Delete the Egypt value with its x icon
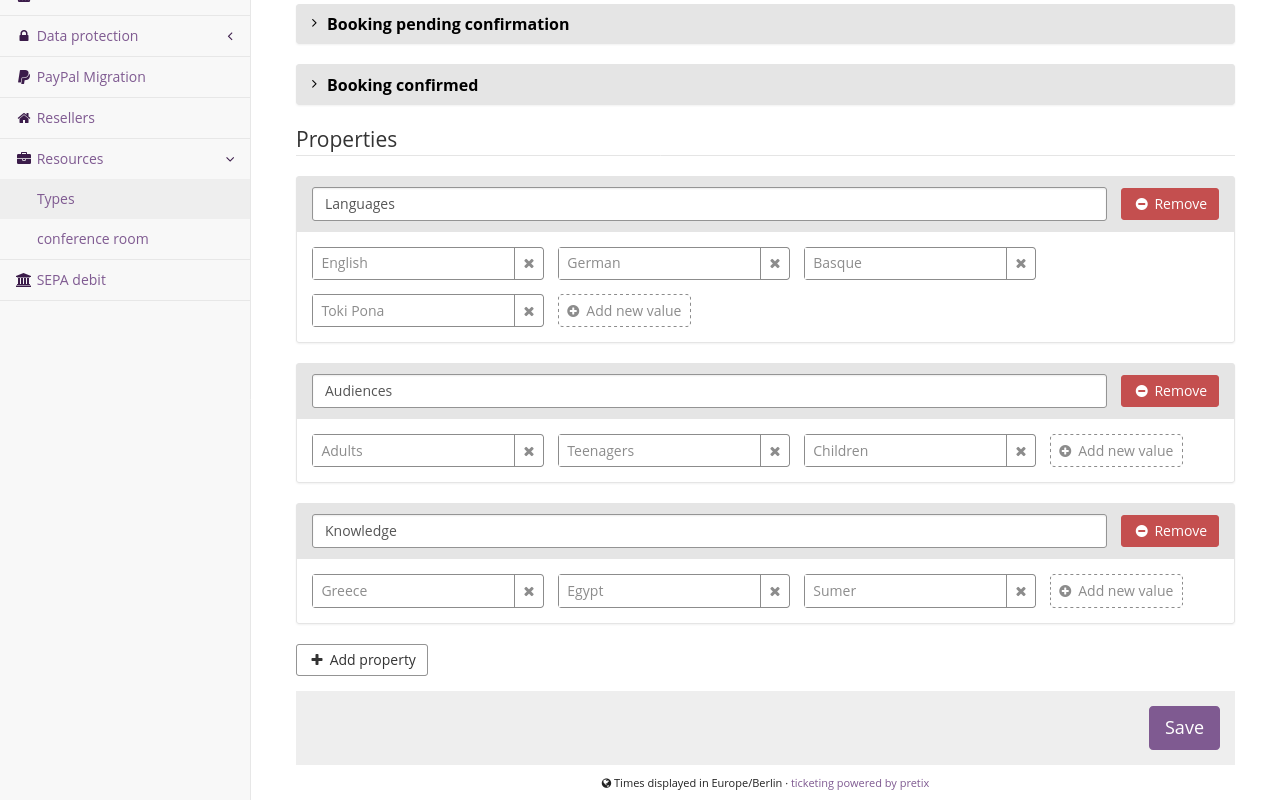This screenshot has height=800, width=1280. [x=775, y=591]
